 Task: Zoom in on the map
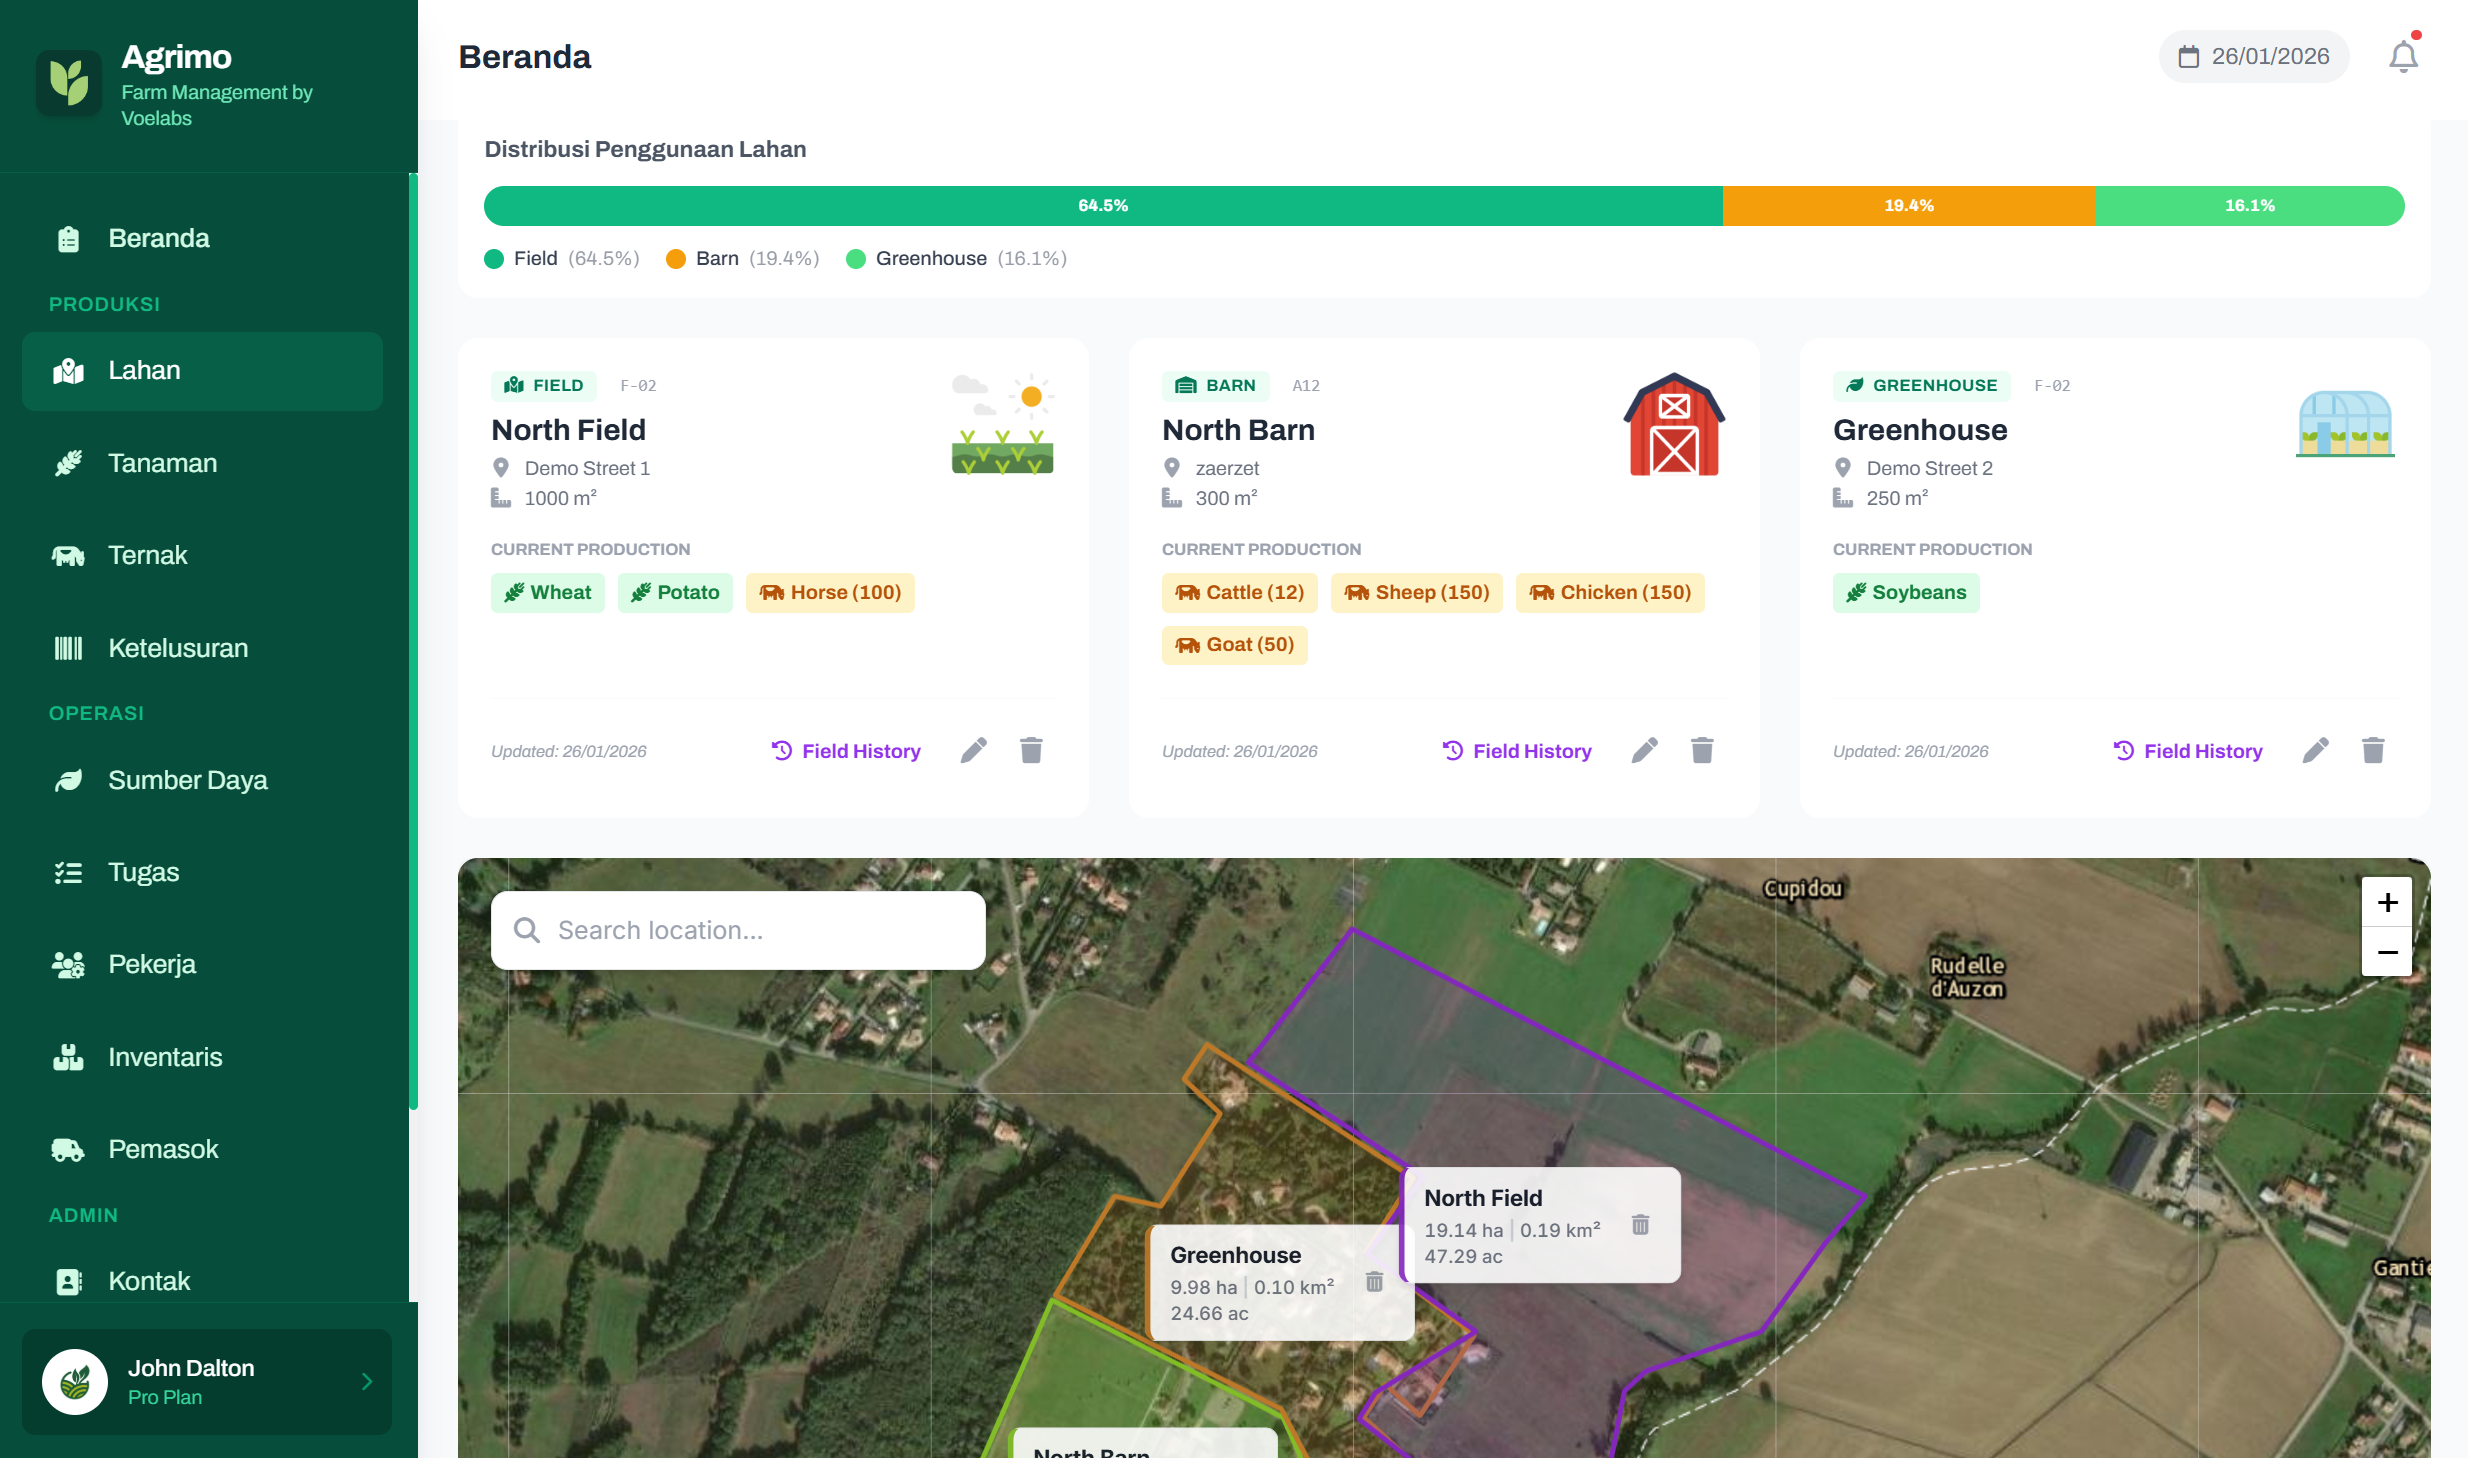point(2387,902)
